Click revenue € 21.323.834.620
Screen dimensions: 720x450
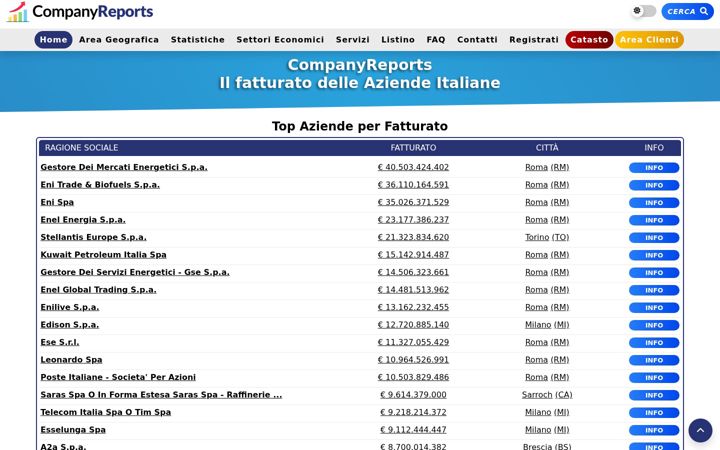click(x=413, y=237)
